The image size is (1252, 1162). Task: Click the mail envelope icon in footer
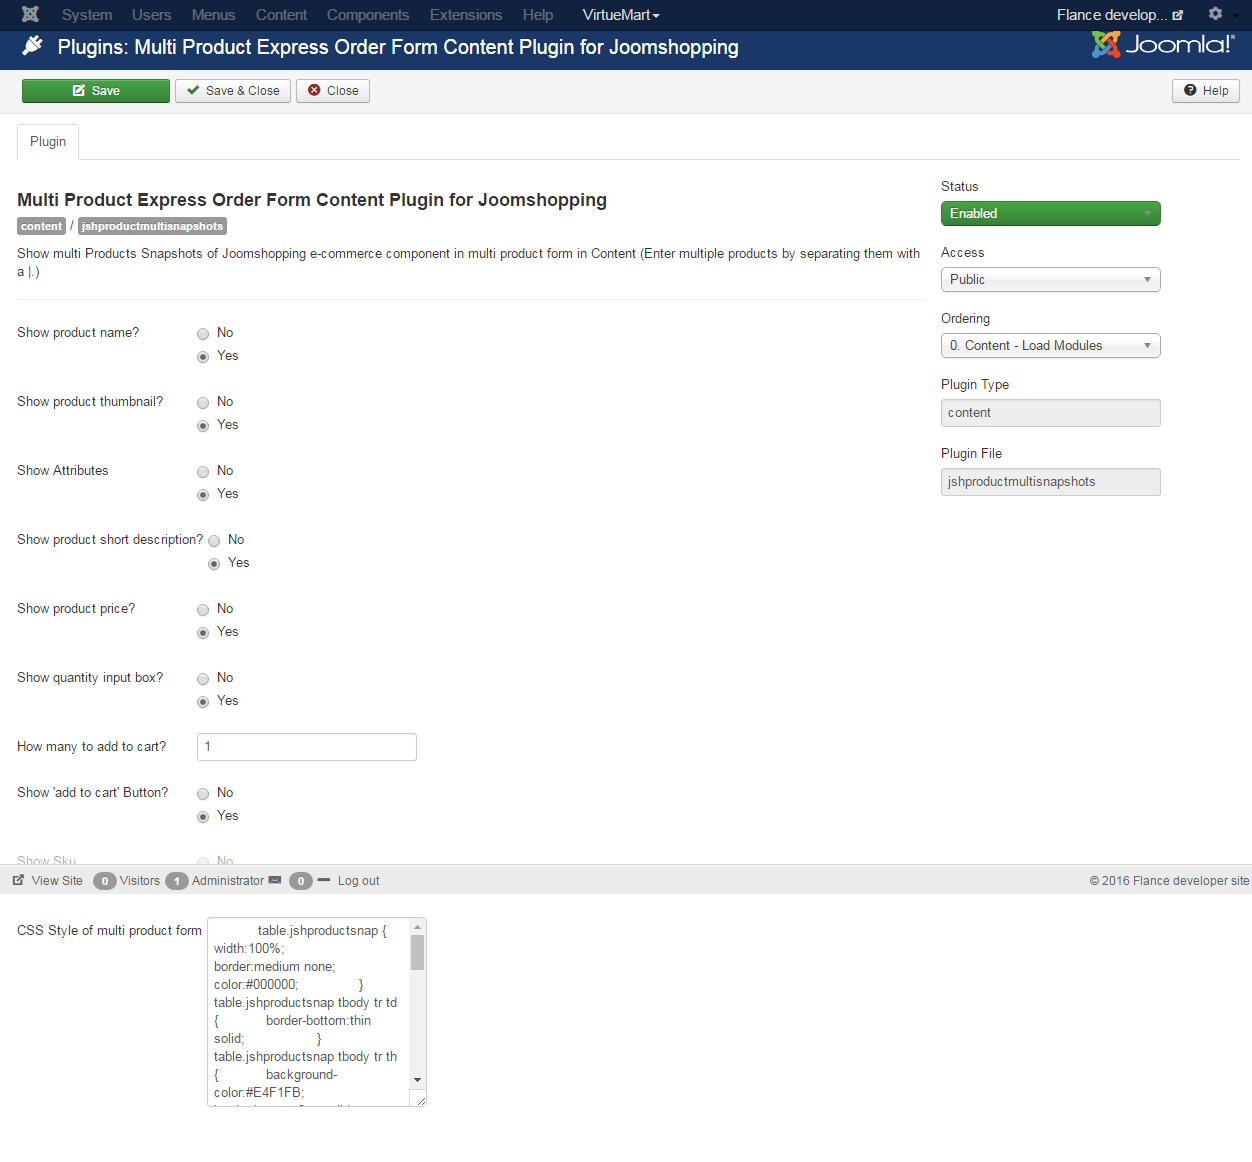click(x=275, y=880)
